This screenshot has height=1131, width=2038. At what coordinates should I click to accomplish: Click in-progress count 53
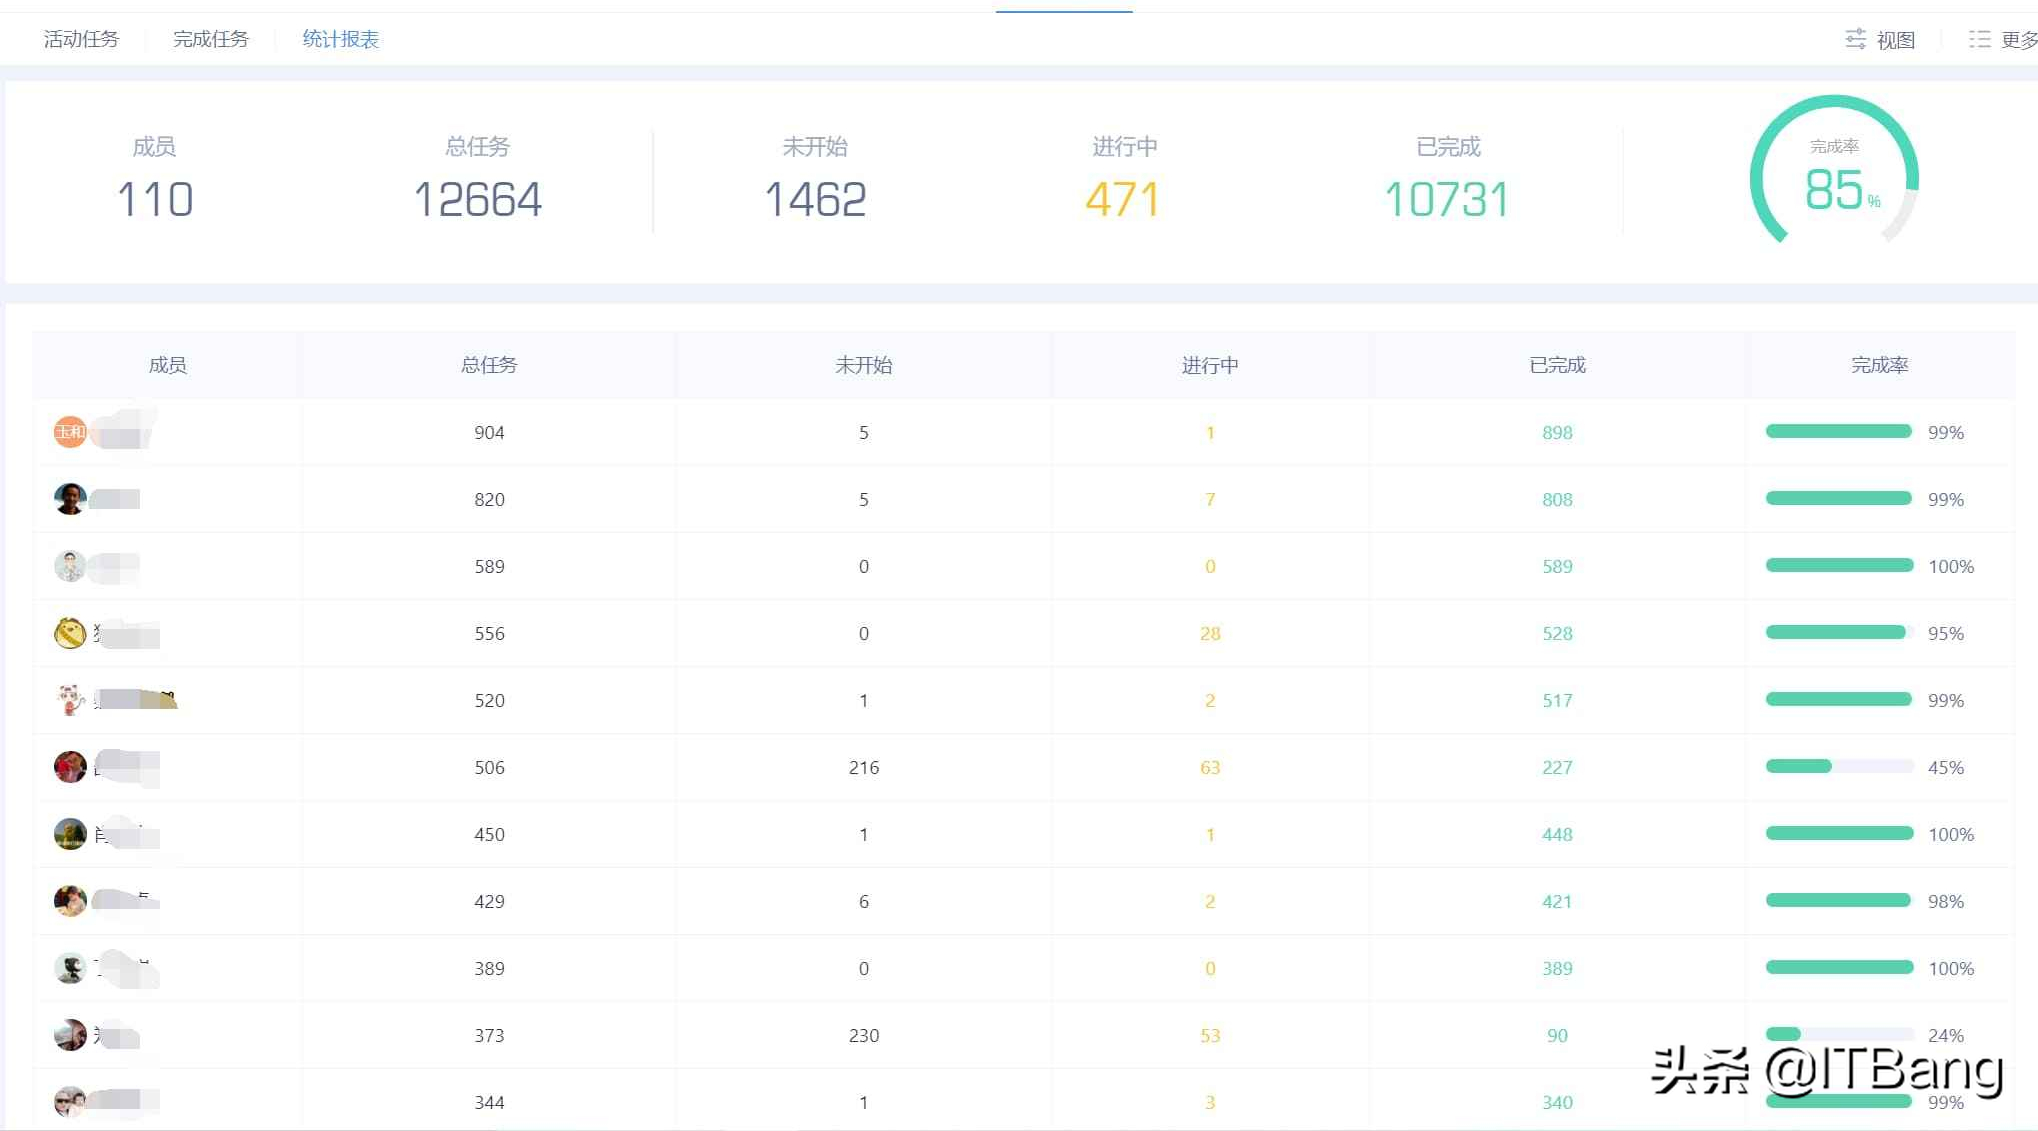click(1210, 1036)
